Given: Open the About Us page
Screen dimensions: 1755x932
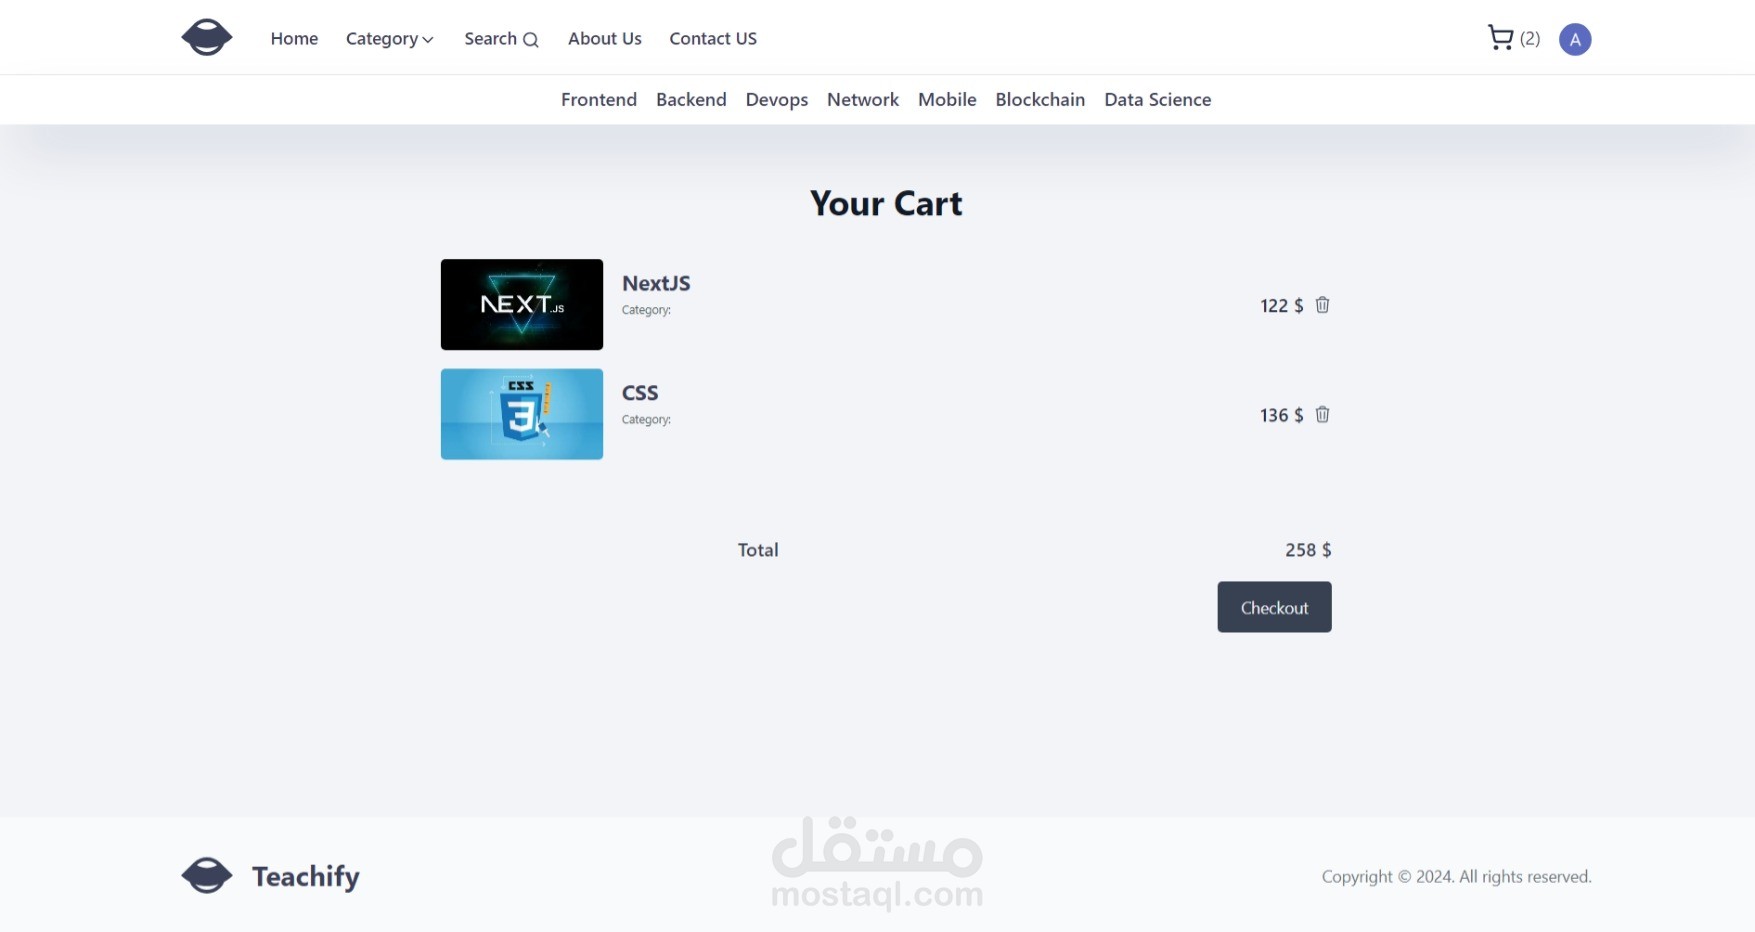Looking at the screenshot, I should coord(605,39).
